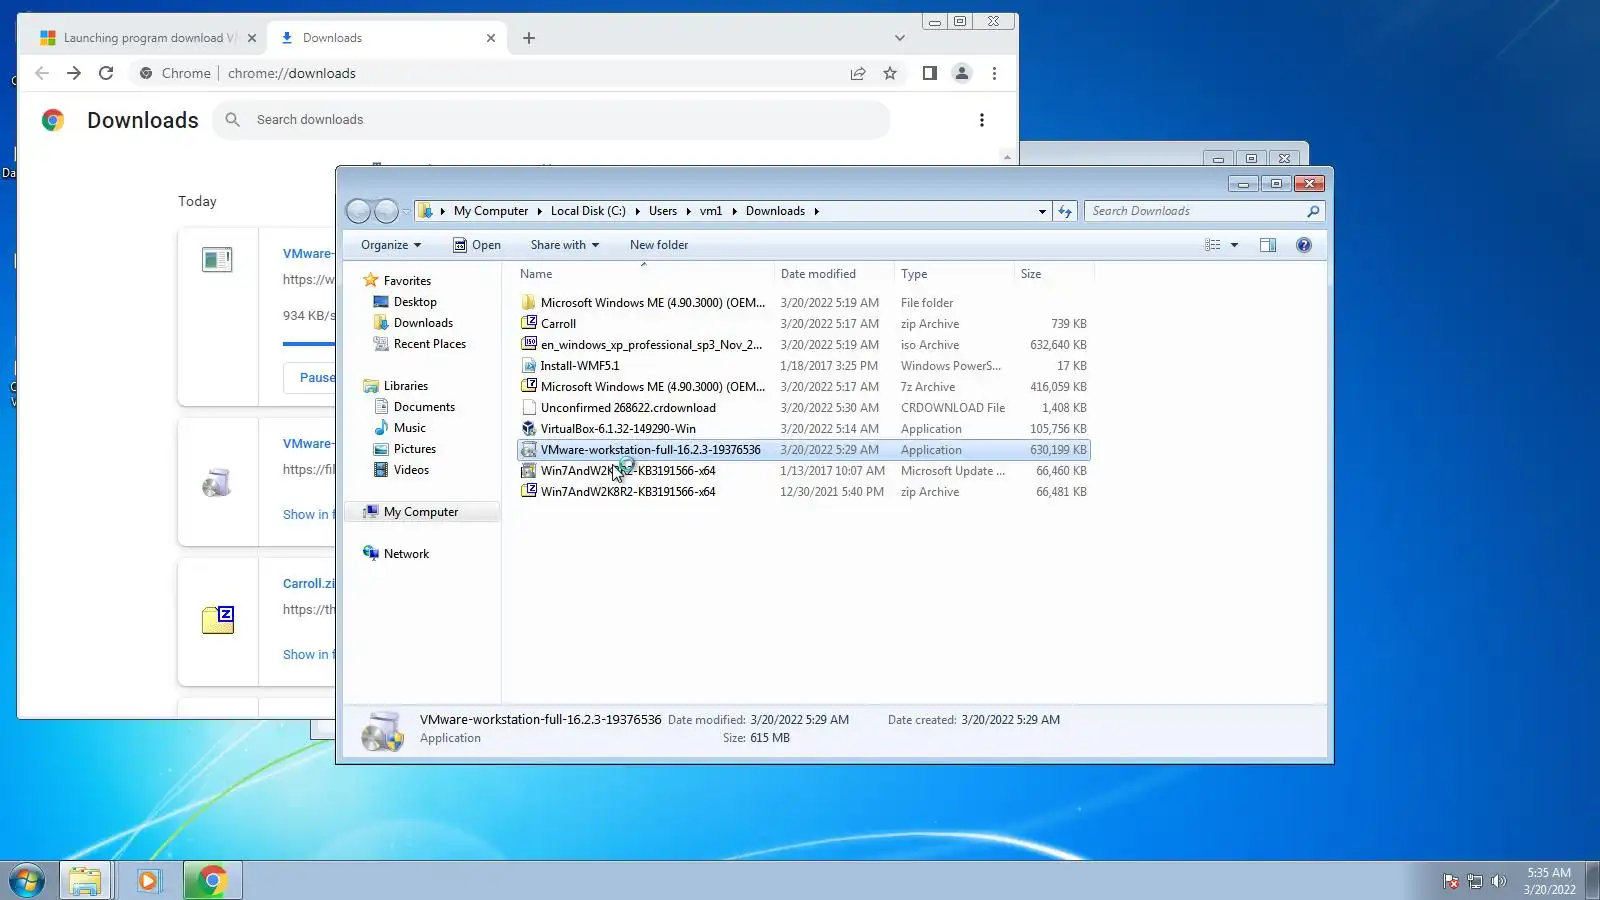Click the Explorer Back navigation button
This screenshot has width=1600, height=900.
358,211
